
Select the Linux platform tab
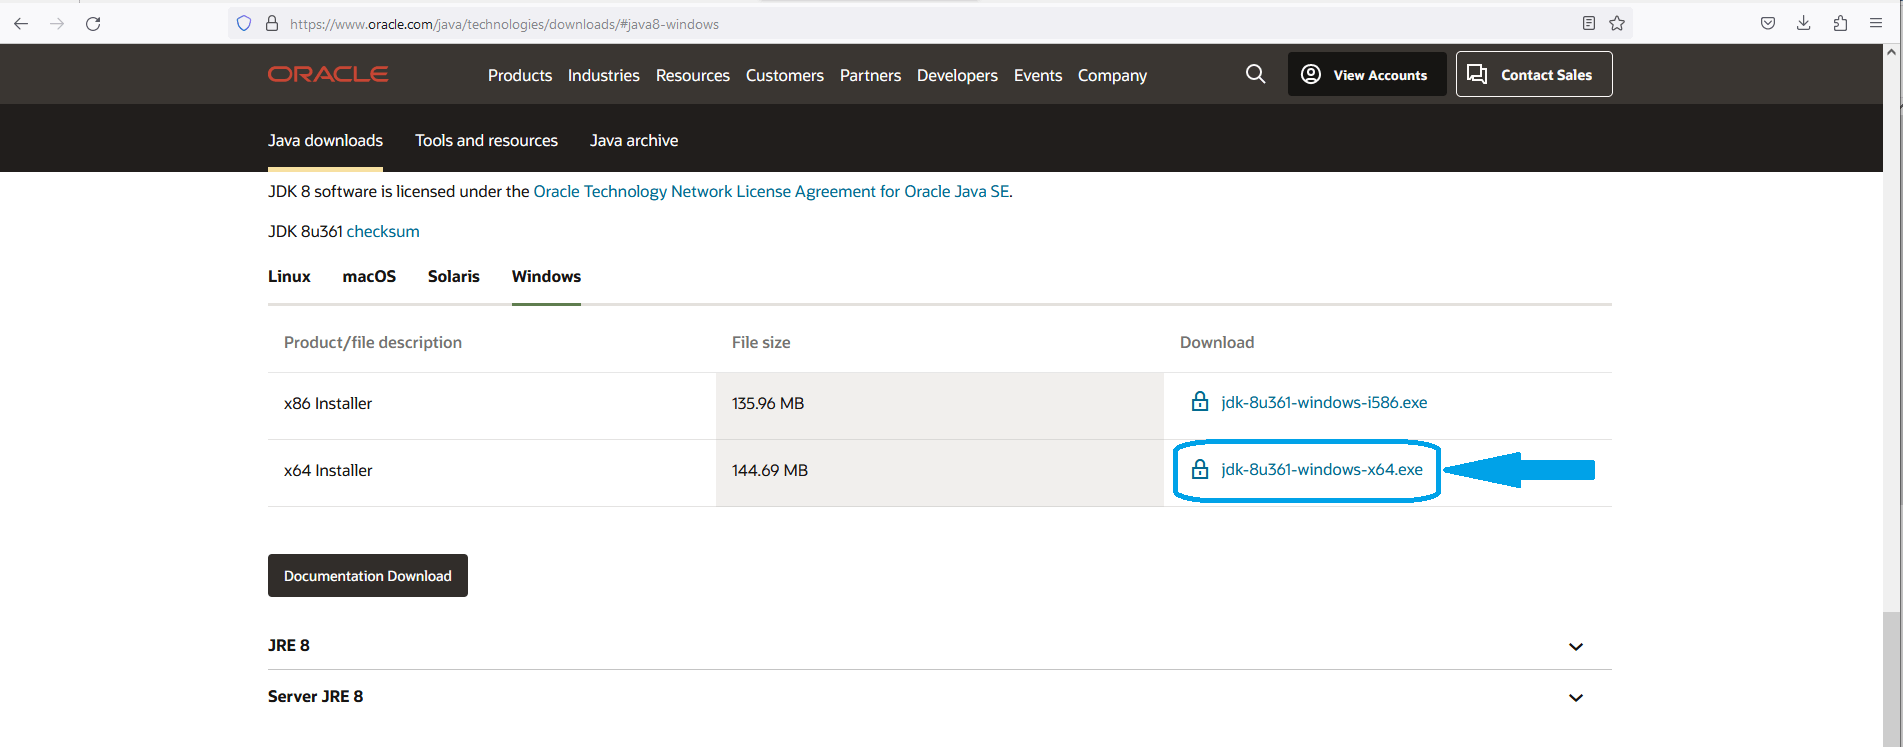(x=289, y=276)
